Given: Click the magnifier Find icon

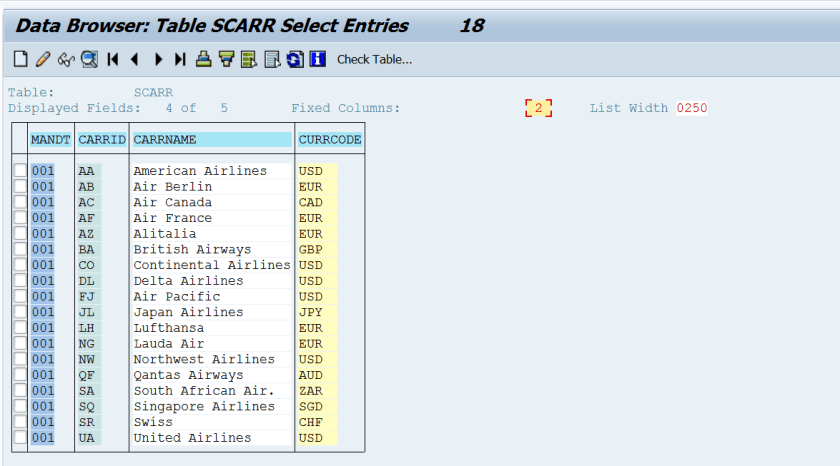Looking at the screenshot, I should [89, 59].
